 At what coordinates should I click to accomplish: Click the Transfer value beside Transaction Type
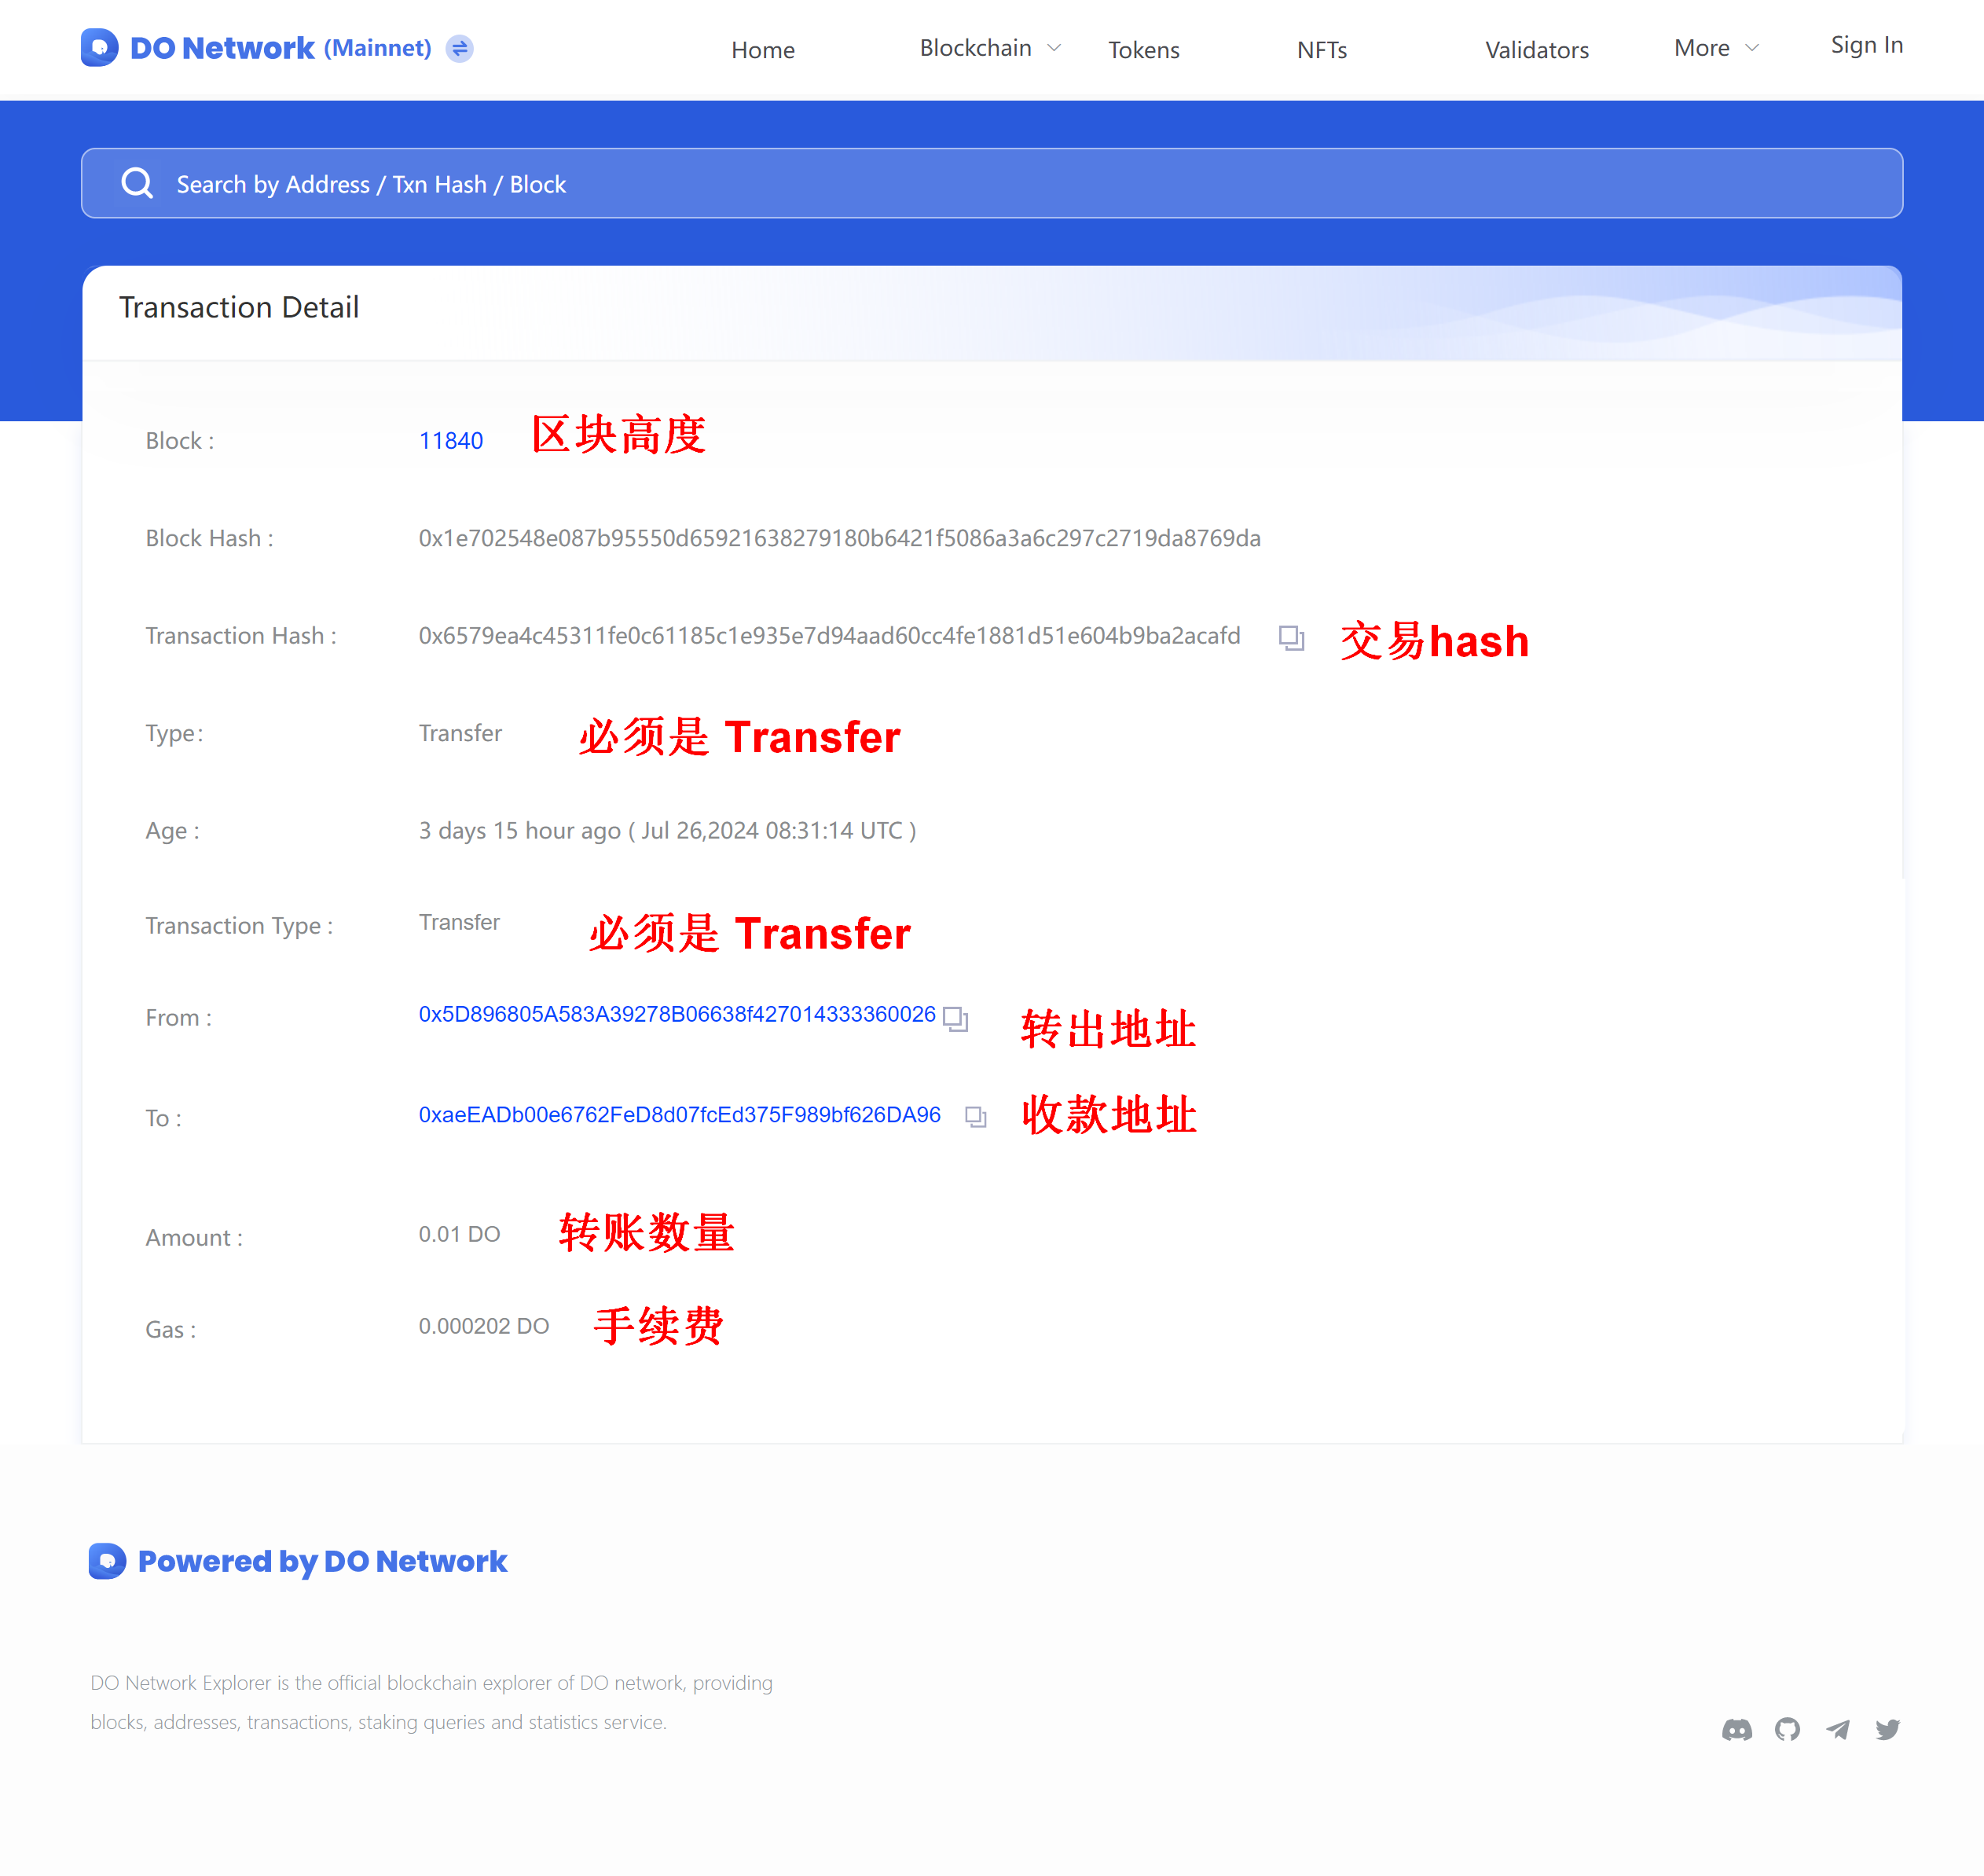coord(459,922)
